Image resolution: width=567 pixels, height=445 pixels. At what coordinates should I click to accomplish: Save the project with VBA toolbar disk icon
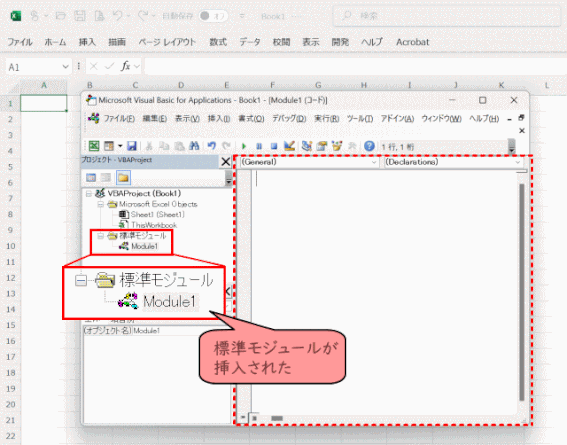click(132, 146)
